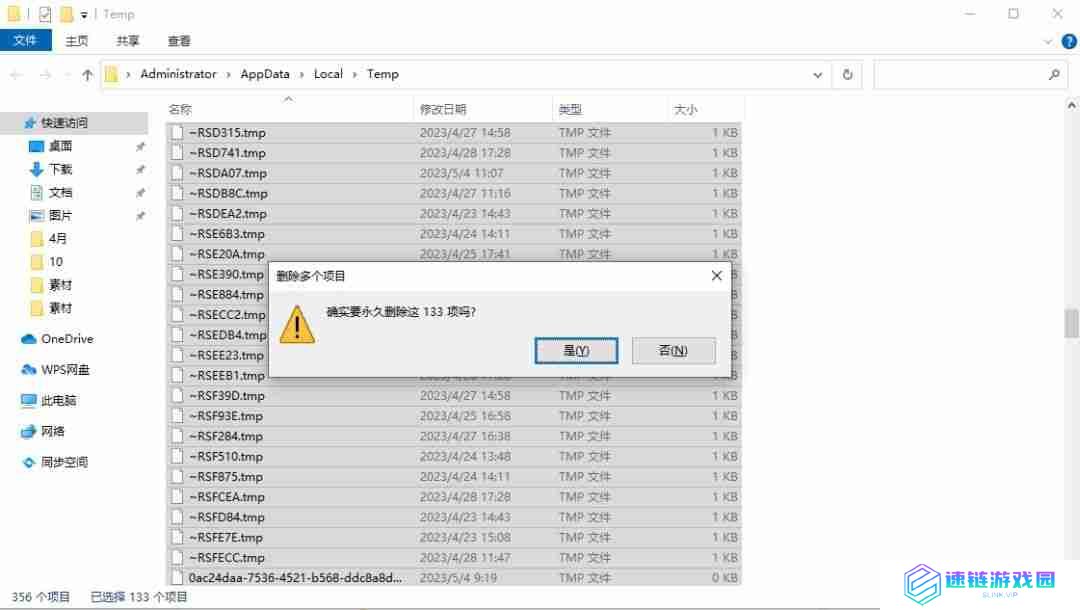The image size is (1080, 610).
Task: Open 图片 in the navigation pane
Action: coord(60,215)
